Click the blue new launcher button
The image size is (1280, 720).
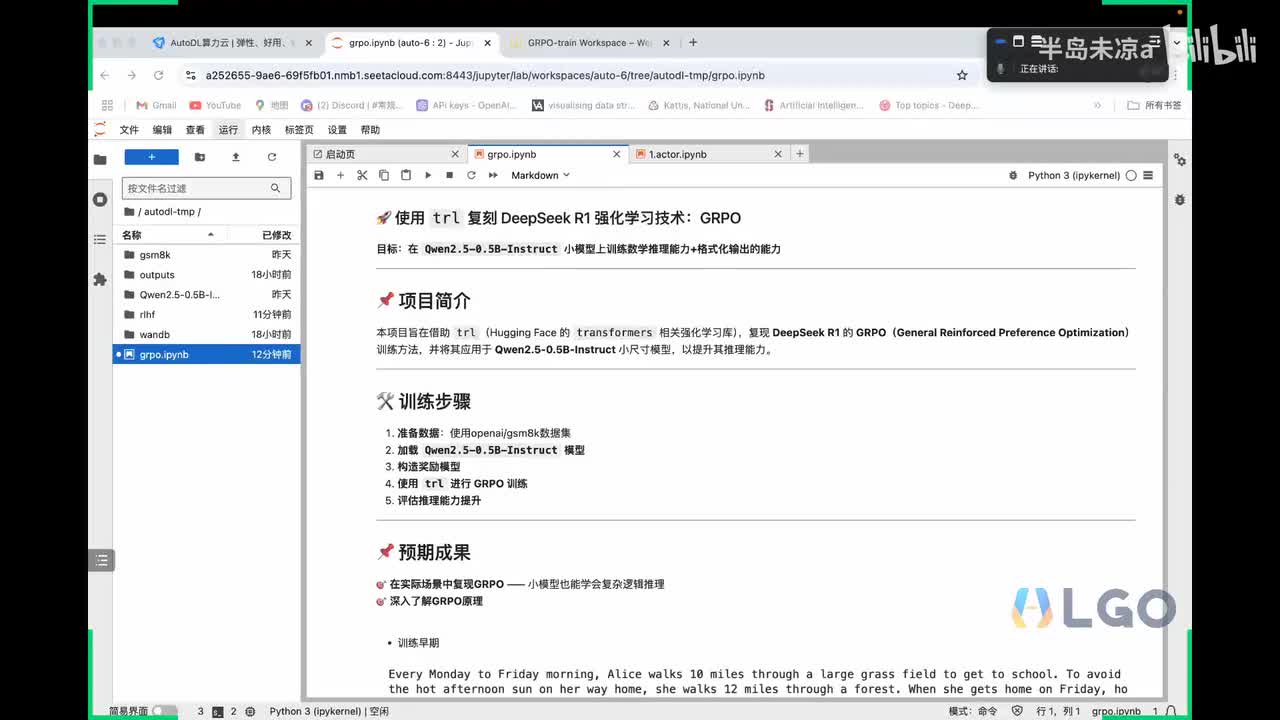(x=151, y=157)
